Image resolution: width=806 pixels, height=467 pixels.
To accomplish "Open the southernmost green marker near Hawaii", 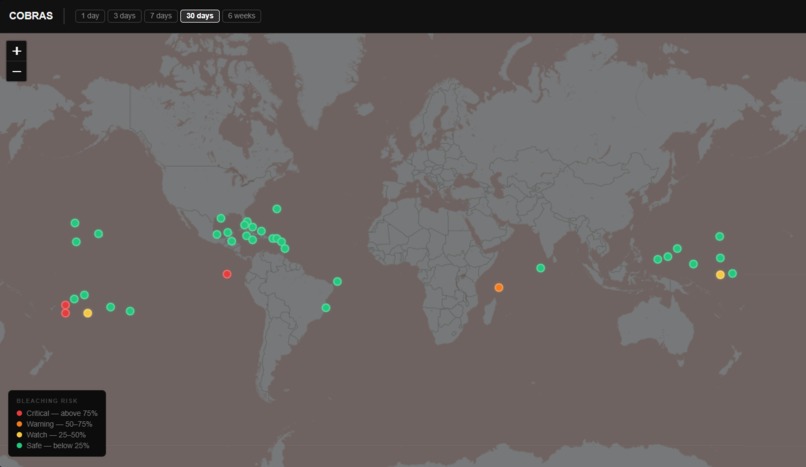I will (76, 242).
